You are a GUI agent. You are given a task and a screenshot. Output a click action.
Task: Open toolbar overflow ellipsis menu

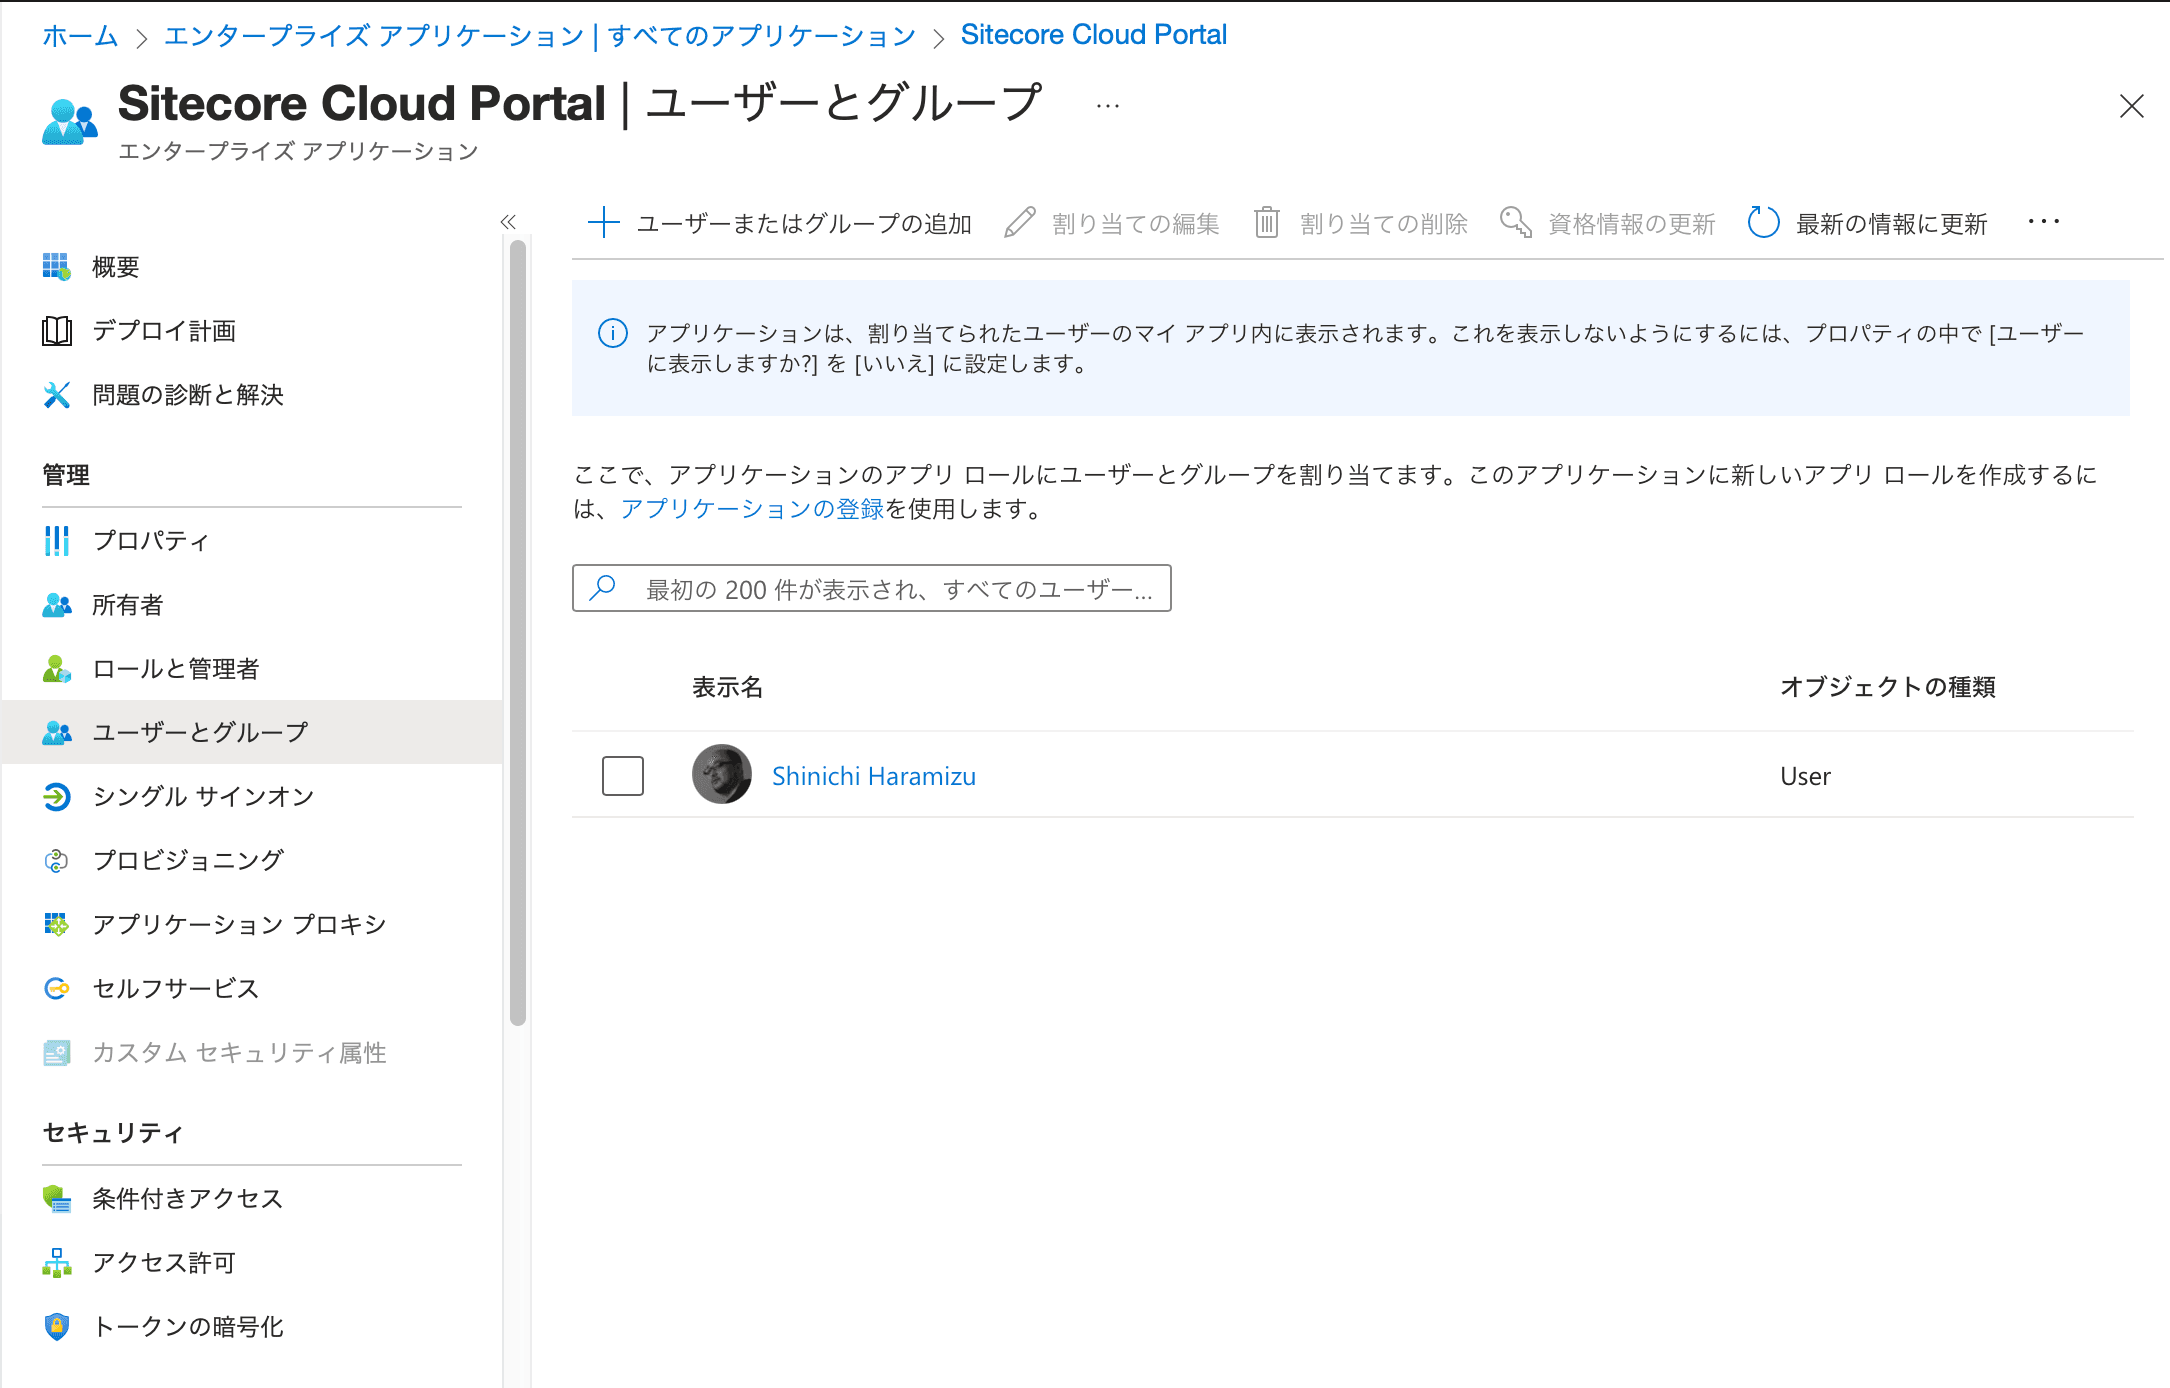point(2043,222)
